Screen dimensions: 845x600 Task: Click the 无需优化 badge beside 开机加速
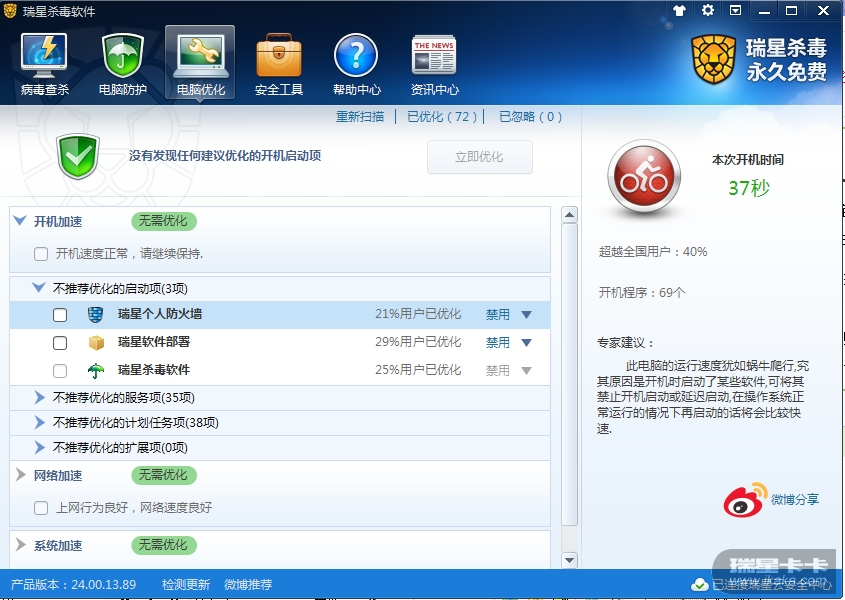click(164, 221)
